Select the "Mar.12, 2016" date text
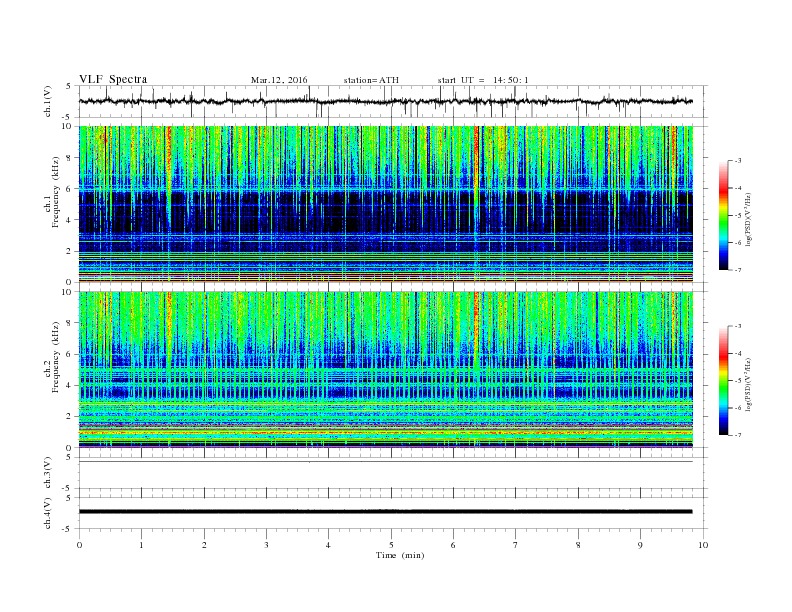The image size is (792, 612). point(279,80)
